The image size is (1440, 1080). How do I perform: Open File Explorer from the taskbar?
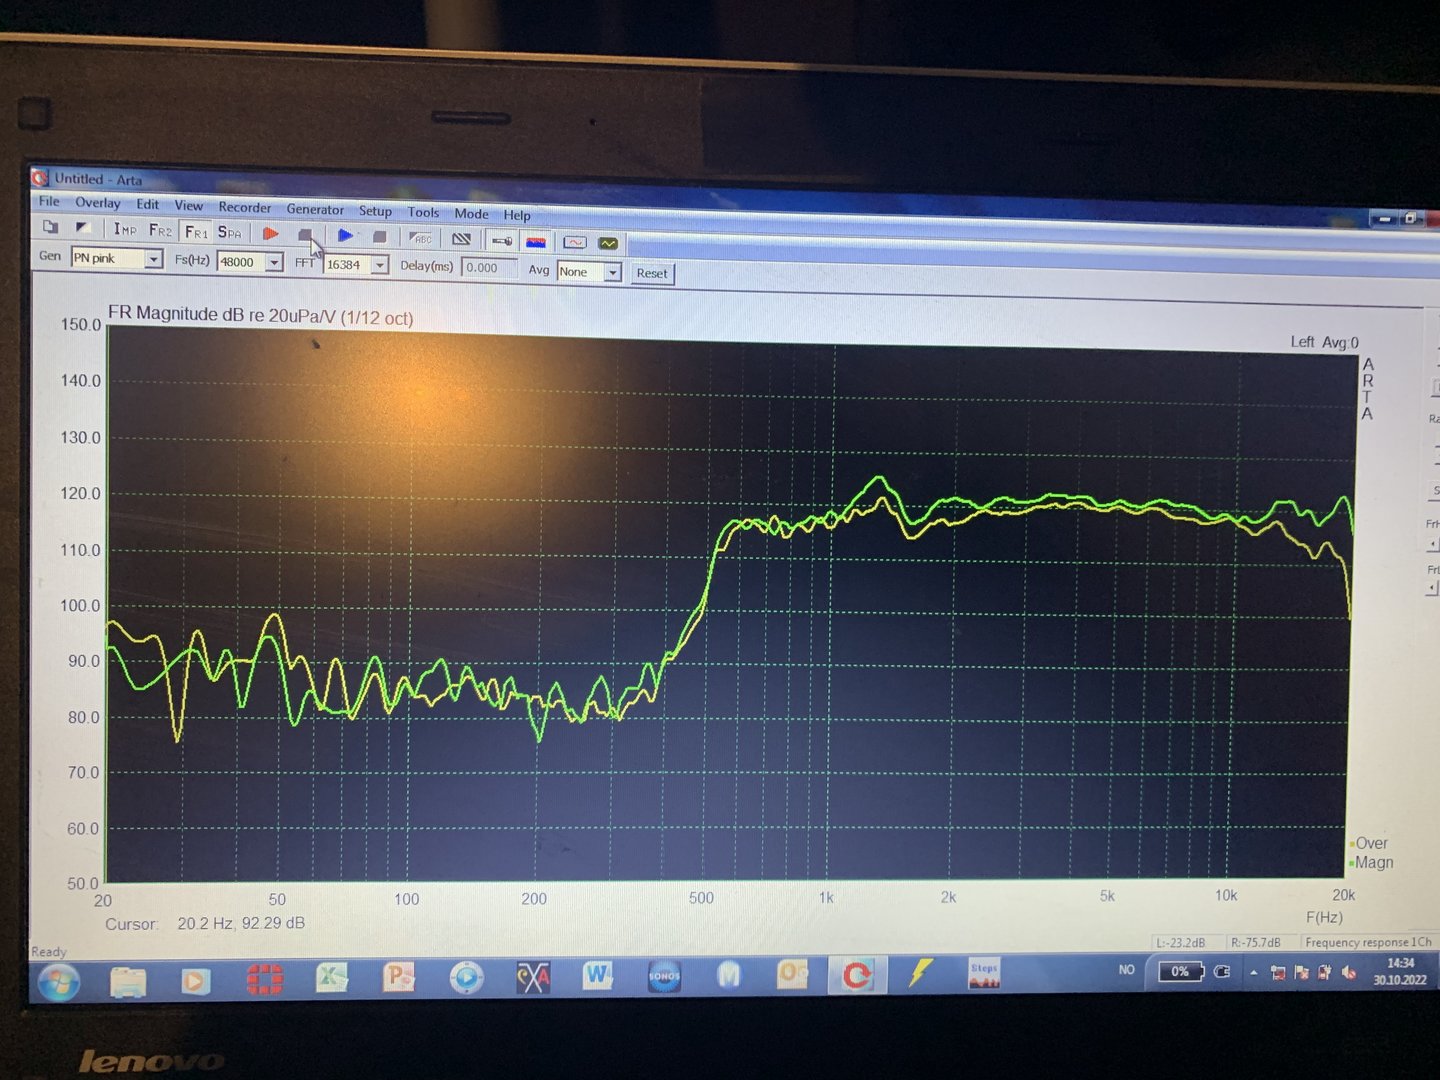pyautogui.click(x=128, y=982)
